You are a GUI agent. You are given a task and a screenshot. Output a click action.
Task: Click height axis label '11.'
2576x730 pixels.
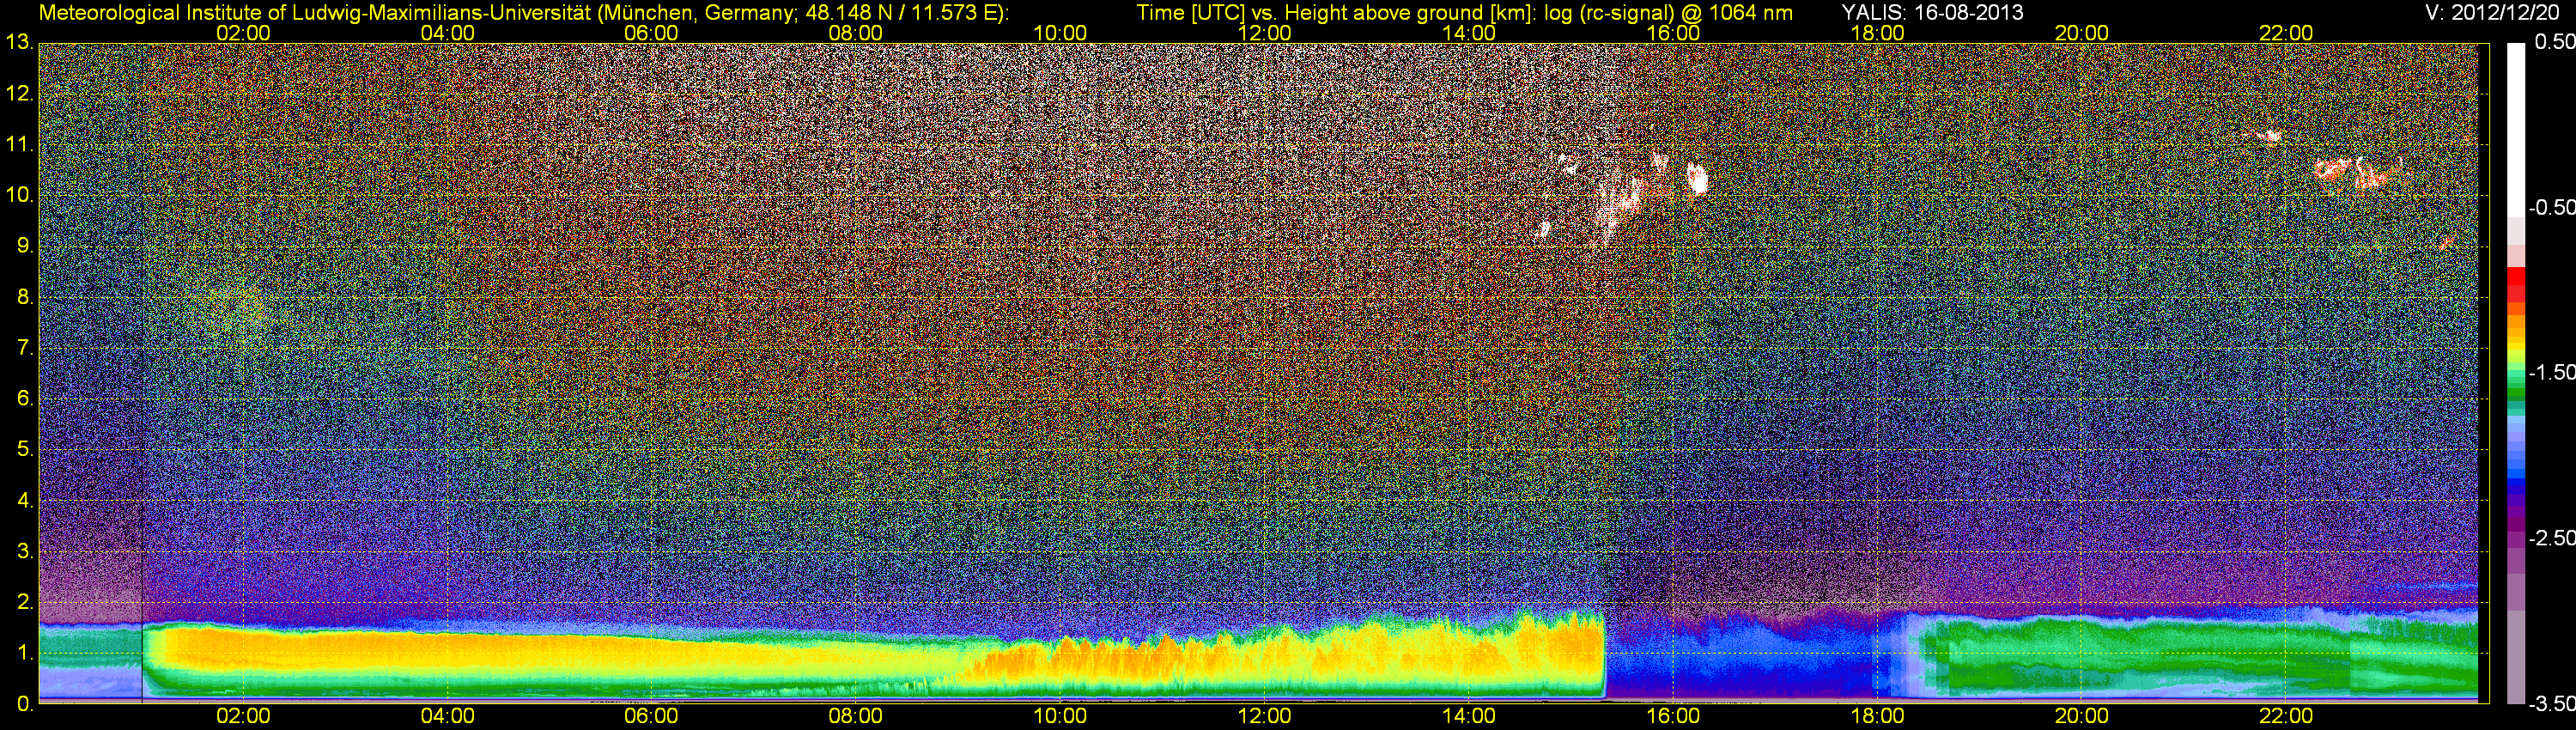20,145
